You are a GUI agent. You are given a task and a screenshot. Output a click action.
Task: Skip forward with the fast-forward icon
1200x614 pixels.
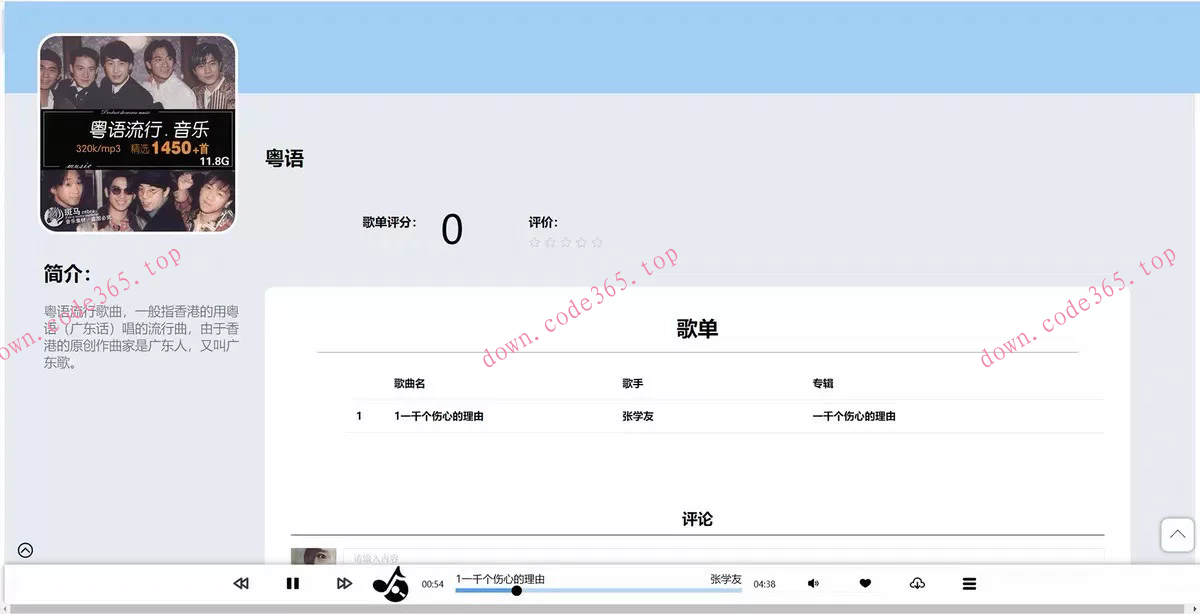344,583
